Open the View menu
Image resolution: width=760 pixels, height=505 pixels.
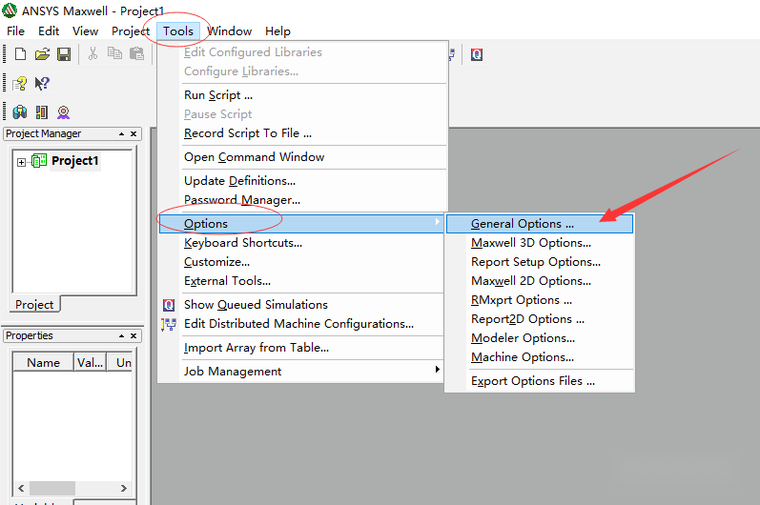[x=85, y=31]
